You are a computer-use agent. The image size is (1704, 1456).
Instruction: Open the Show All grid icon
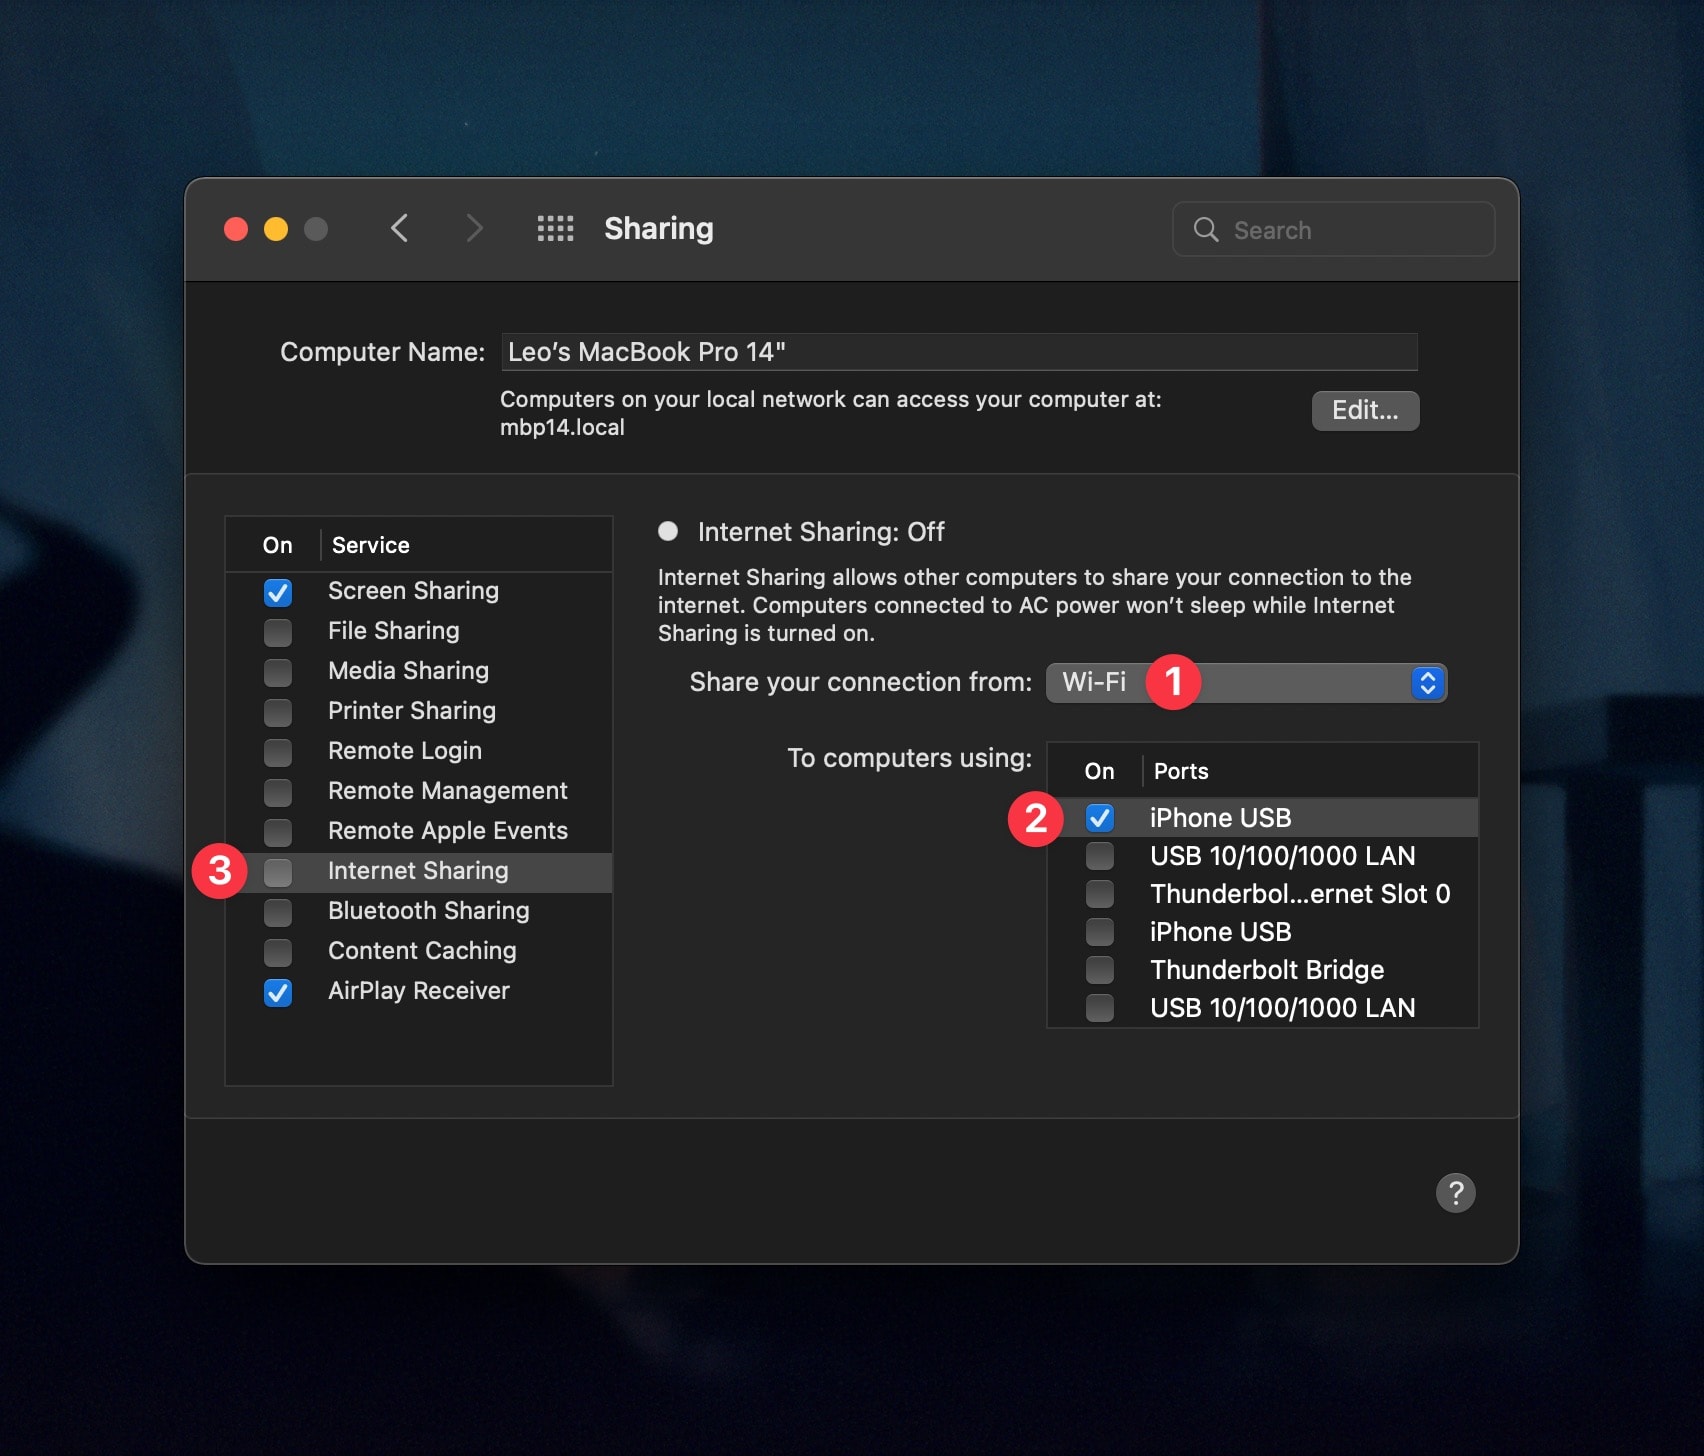[x=556, y=228]
